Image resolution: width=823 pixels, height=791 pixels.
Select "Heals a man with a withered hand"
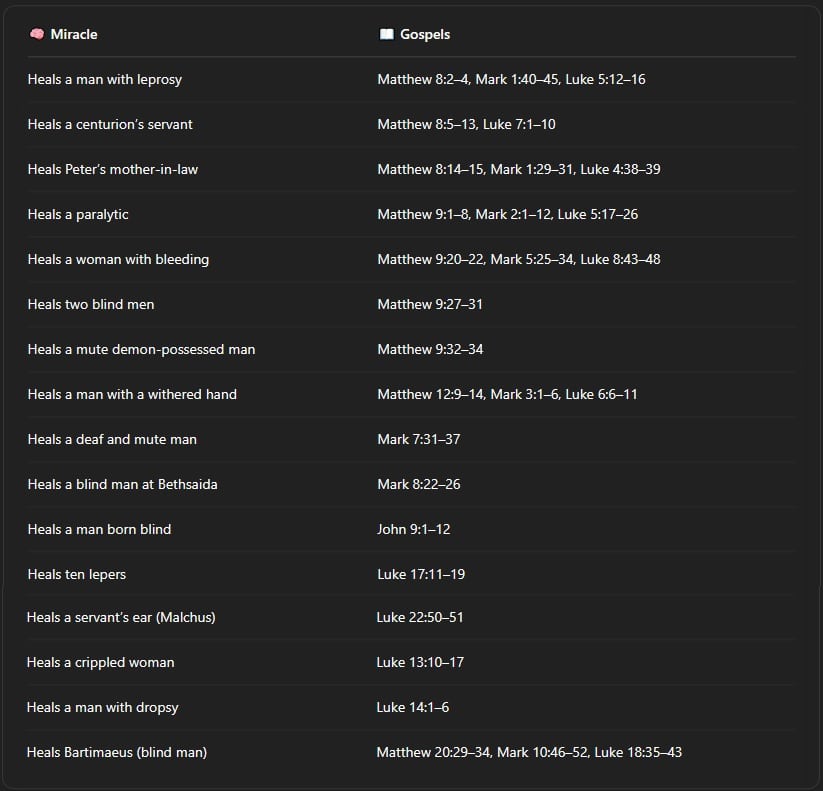click(x=132, y=394)
